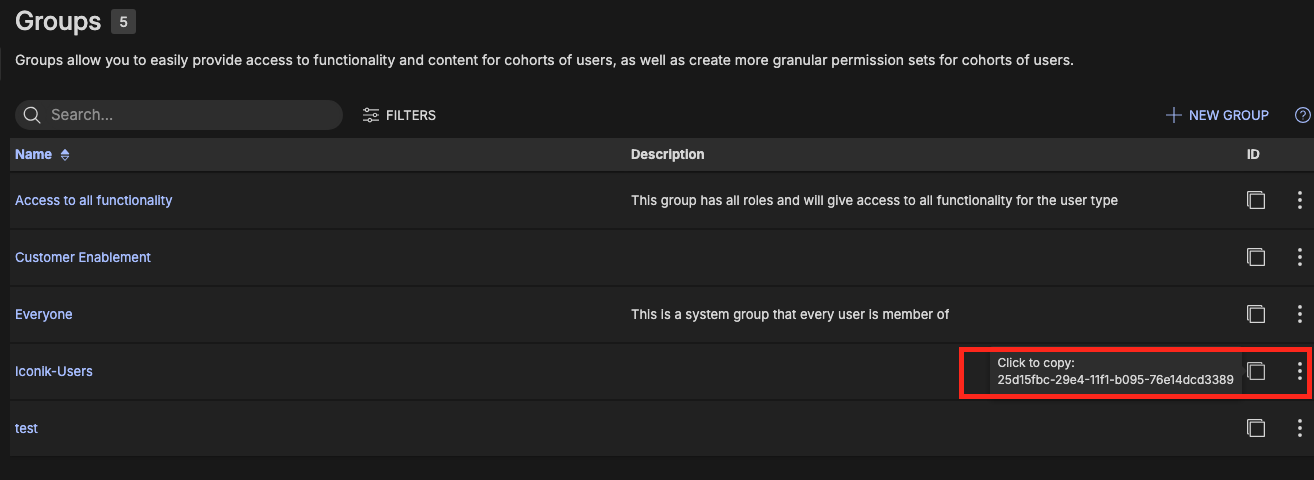Screen dimensions: 1314x480
Task: Open the Everyone group
Action: (44, 314)
